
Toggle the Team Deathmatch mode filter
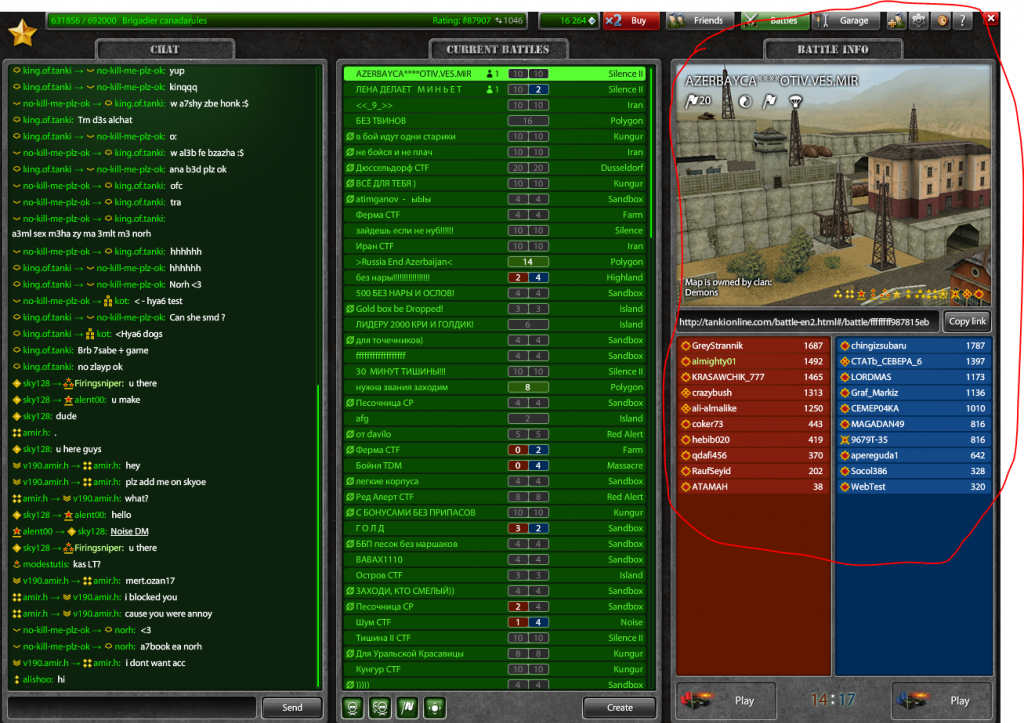point(380,707)
